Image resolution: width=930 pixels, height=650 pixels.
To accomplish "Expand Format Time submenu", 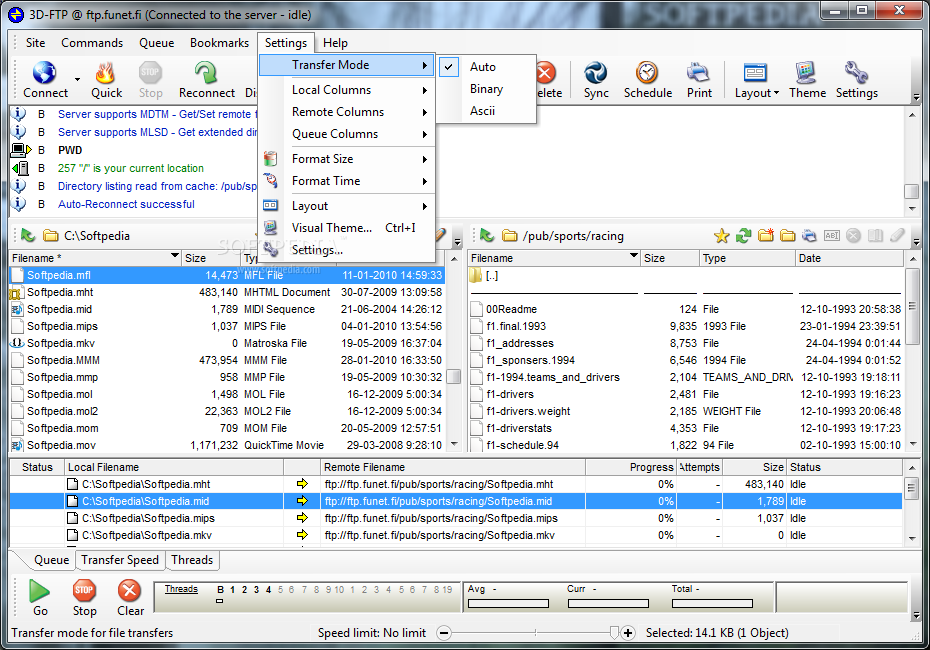I will pyautogui.click(x=347, y=181).
